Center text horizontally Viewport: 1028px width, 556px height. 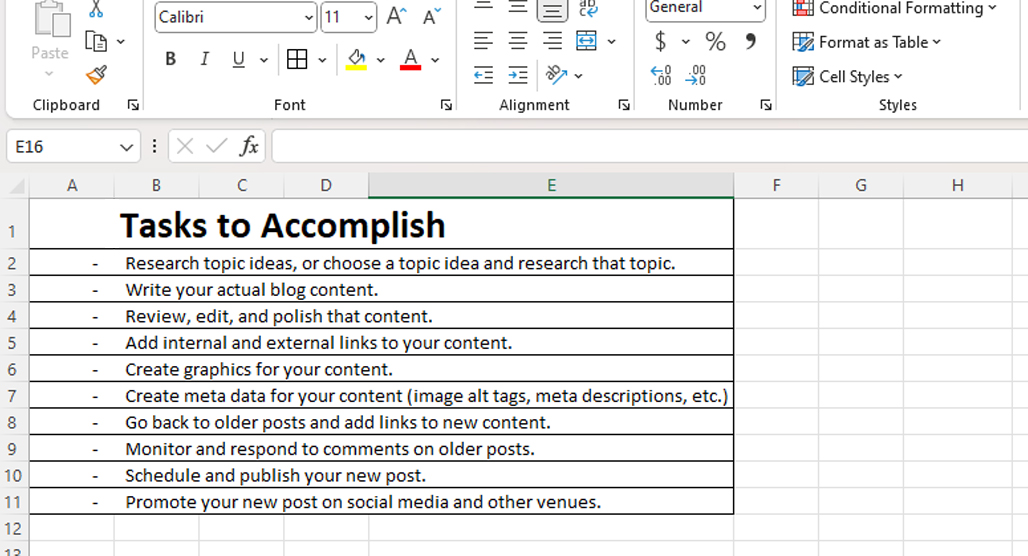pyautogui.click(x=518, y=41)
